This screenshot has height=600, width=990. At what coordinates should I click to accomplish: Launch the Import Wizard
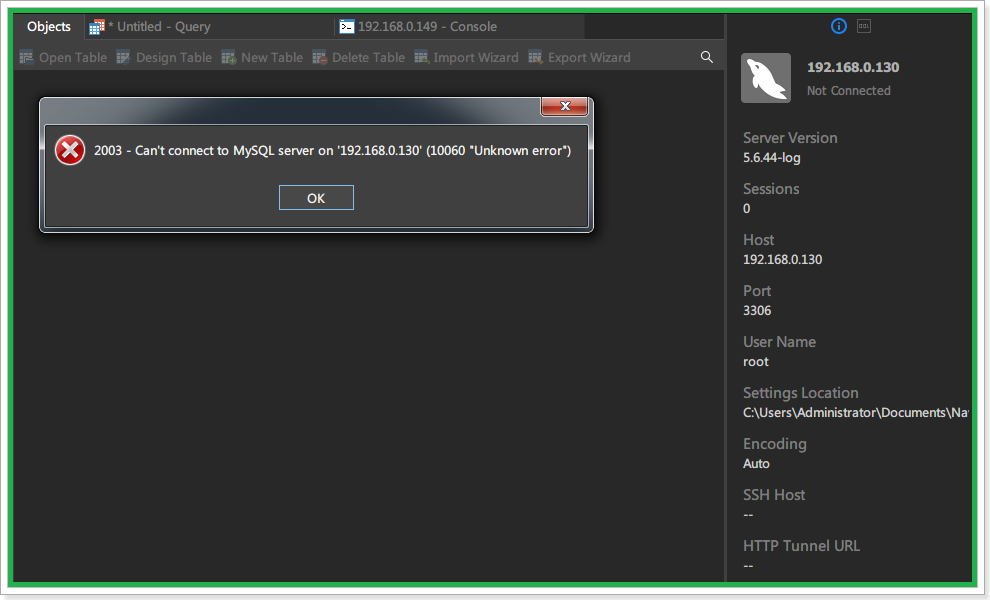click(466, 57)
